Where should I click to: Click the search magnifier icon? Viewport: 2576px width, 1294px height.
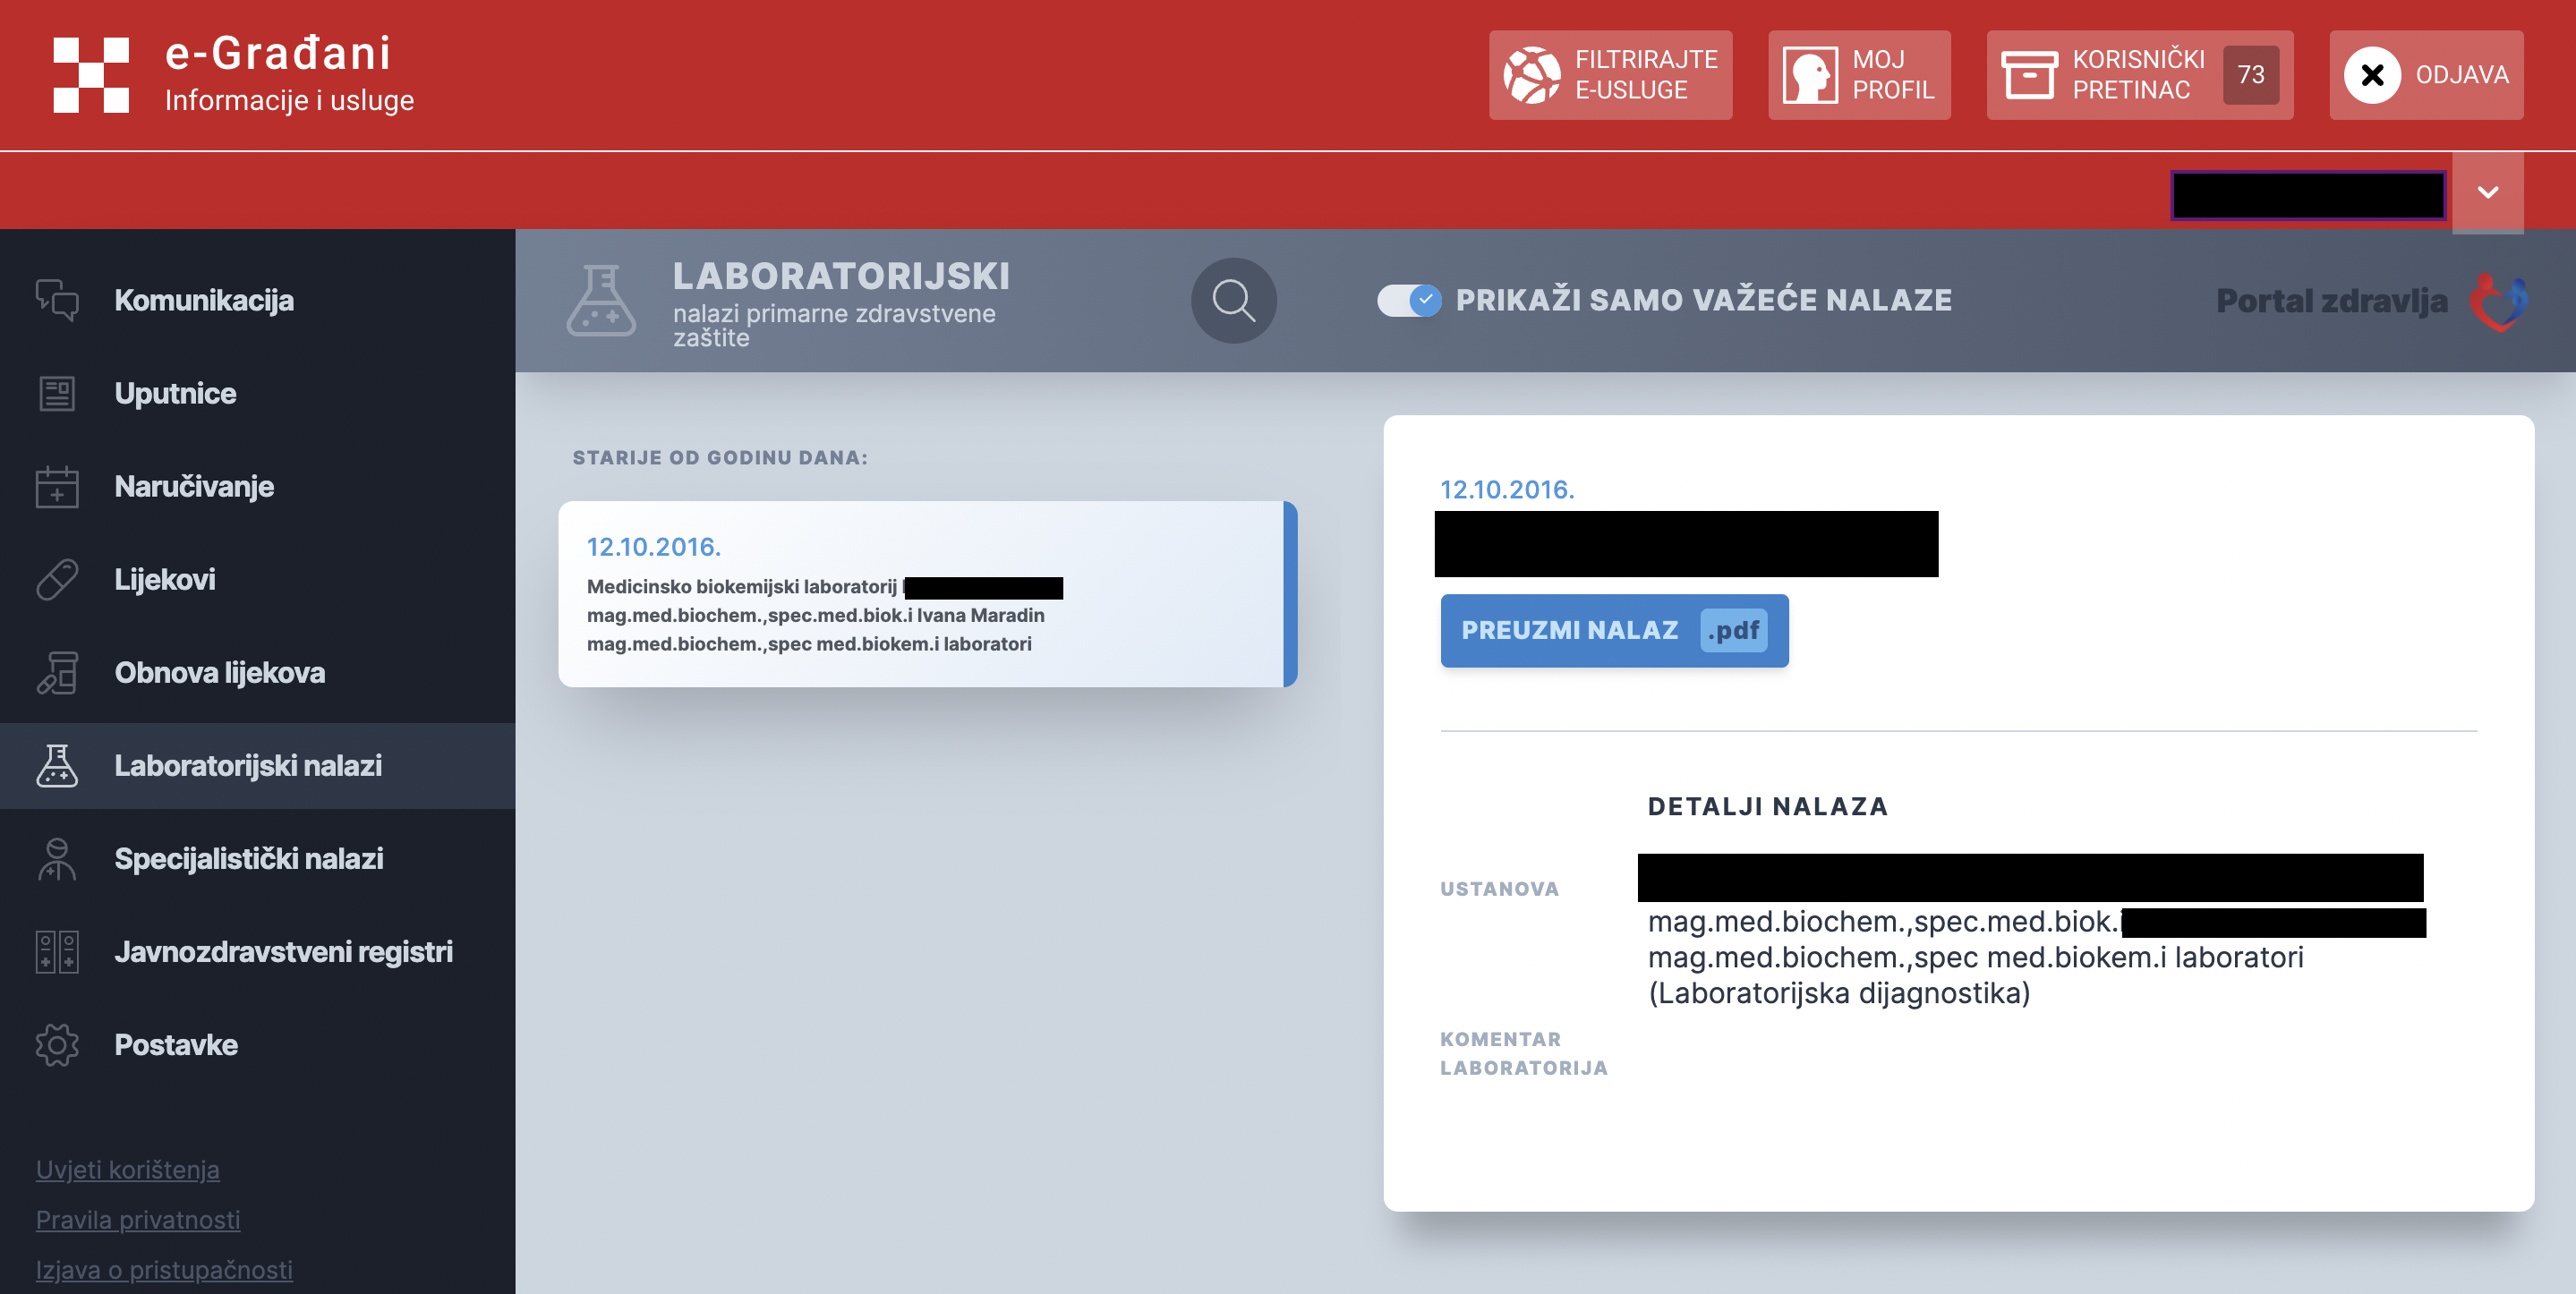point(1233,300)
